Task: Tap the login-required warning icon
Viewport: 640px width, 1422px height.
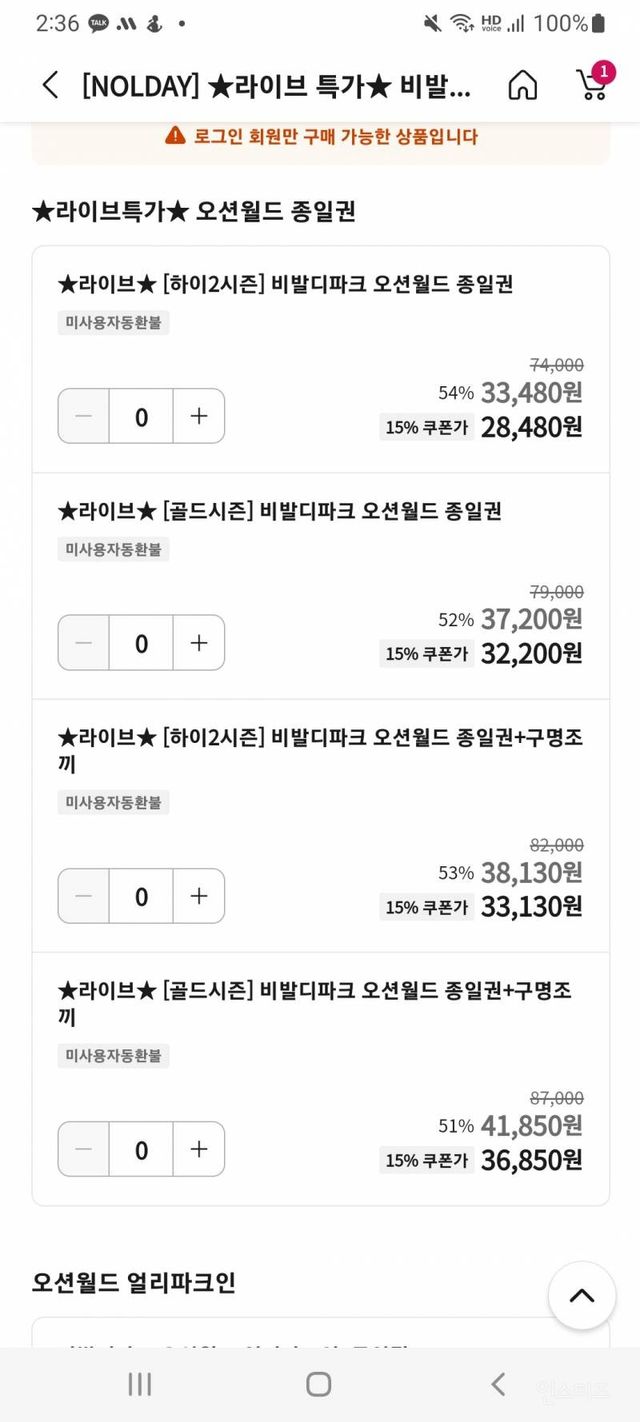Action: tap(176, 137)
